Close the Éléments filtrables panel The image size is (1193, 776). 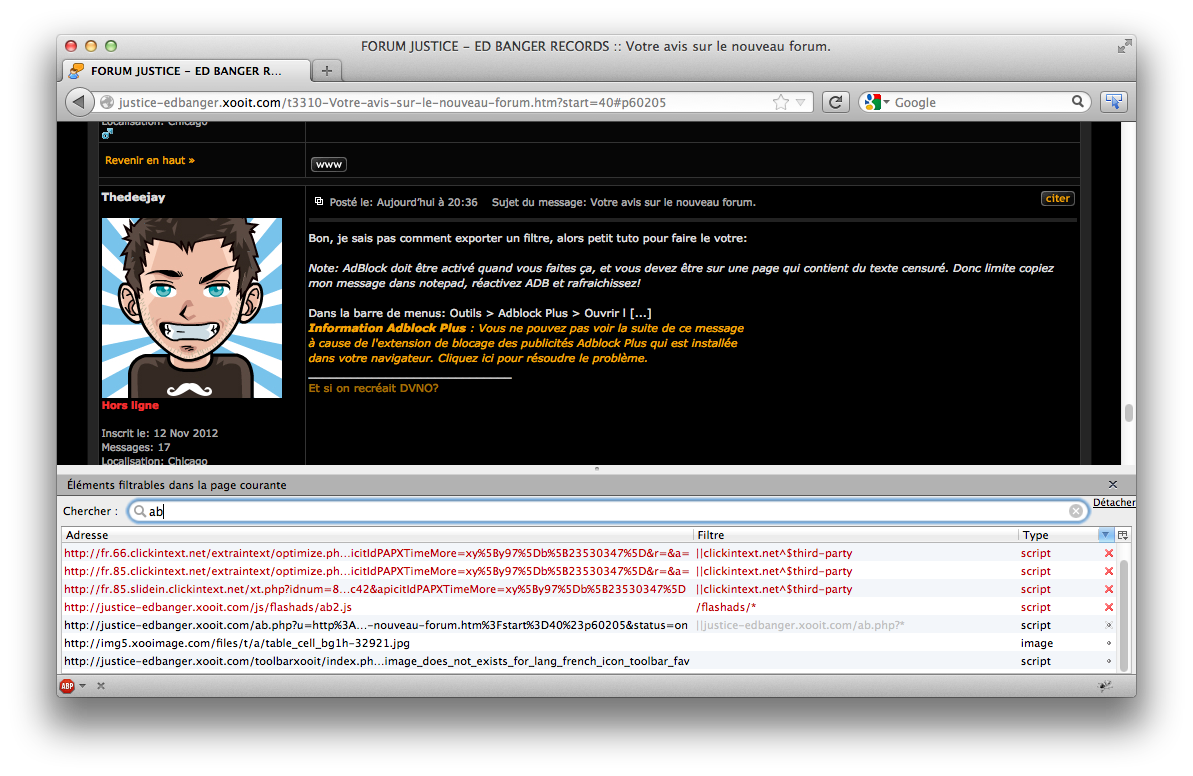(x=1113, y=485)
